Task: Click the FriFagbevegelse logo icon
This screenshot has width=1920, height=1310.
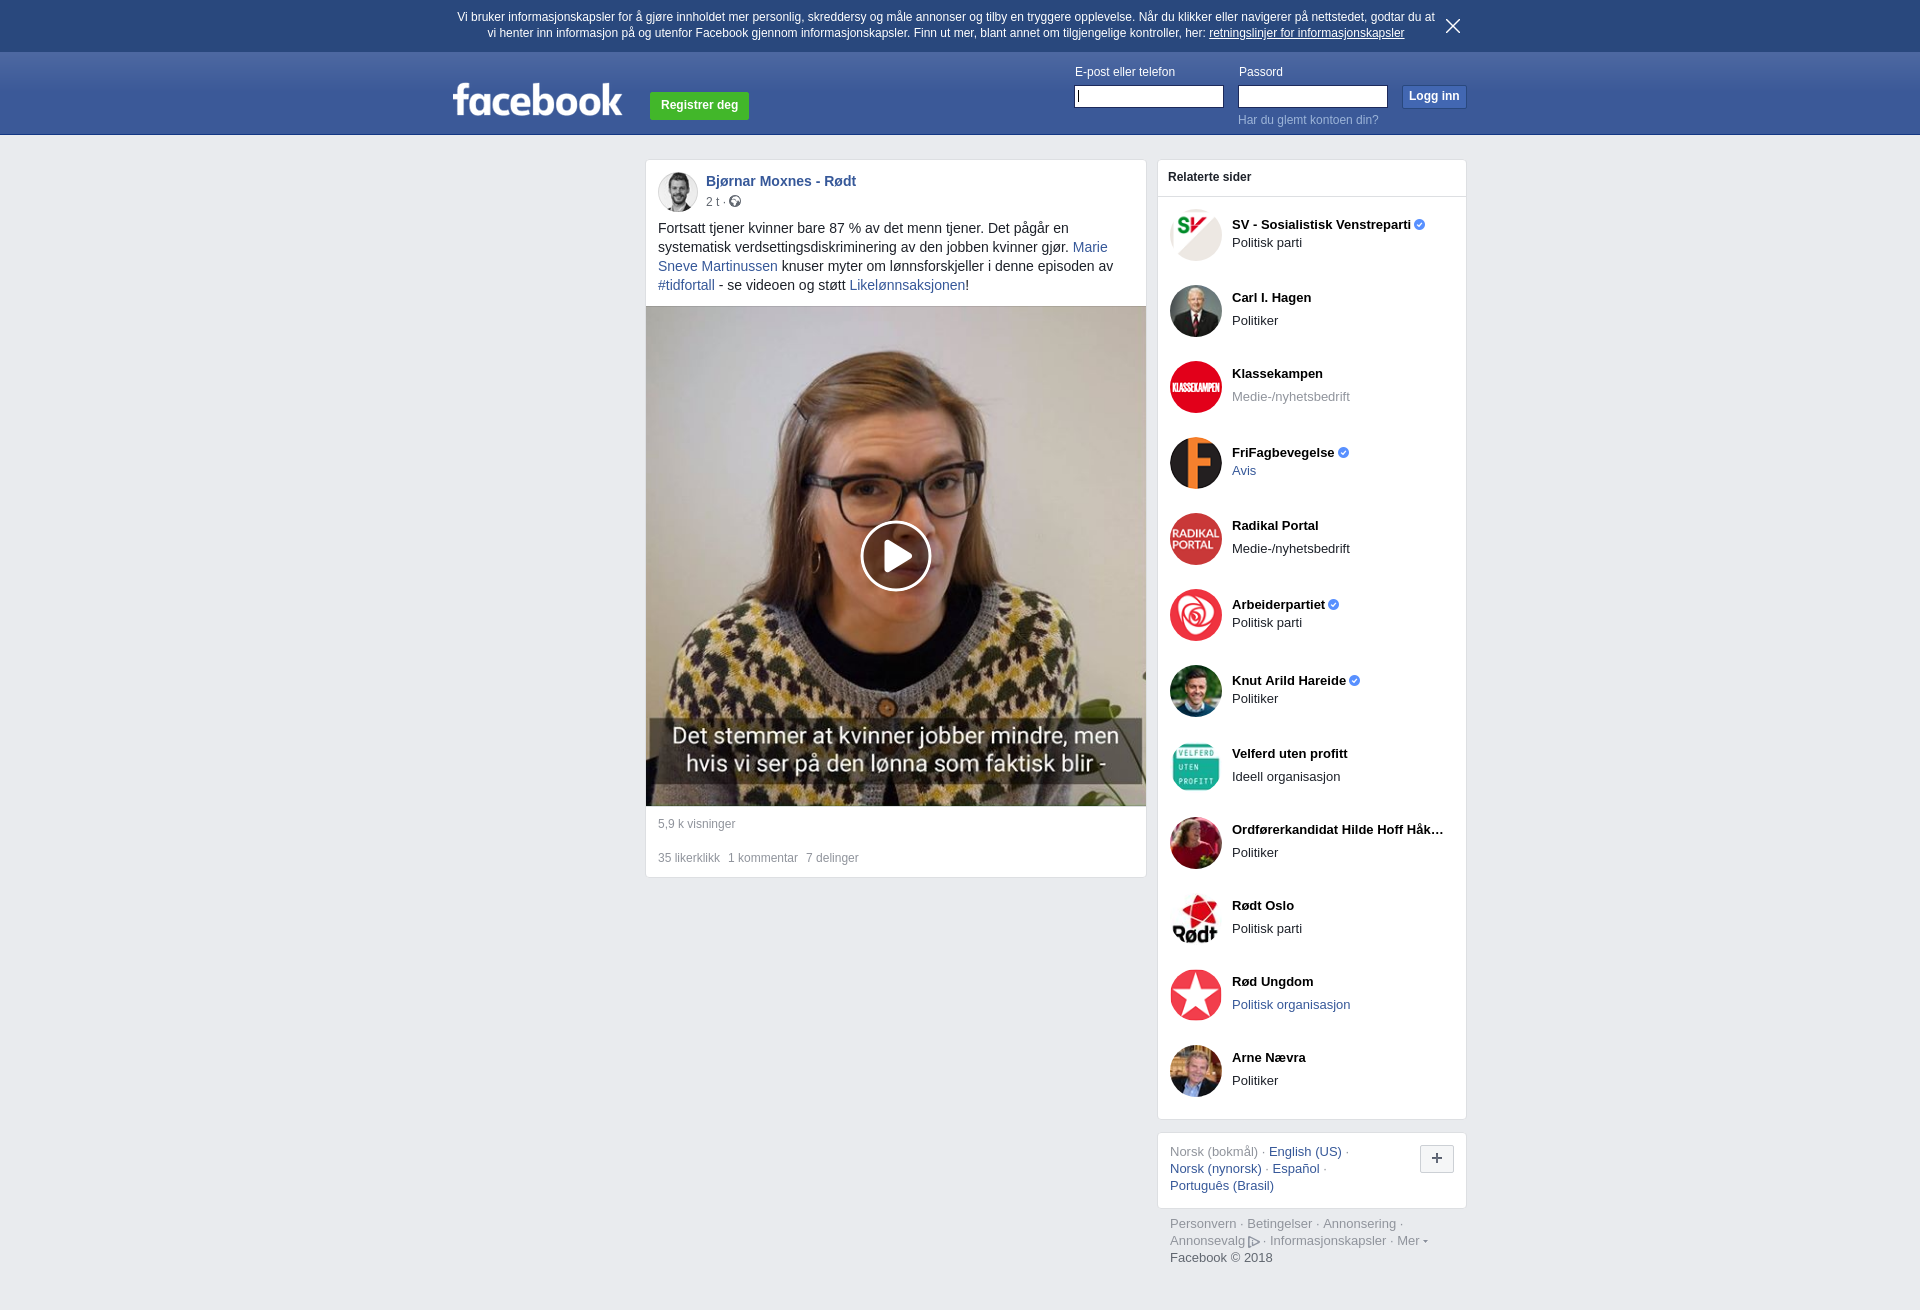Action: (x=1195, y=463)
